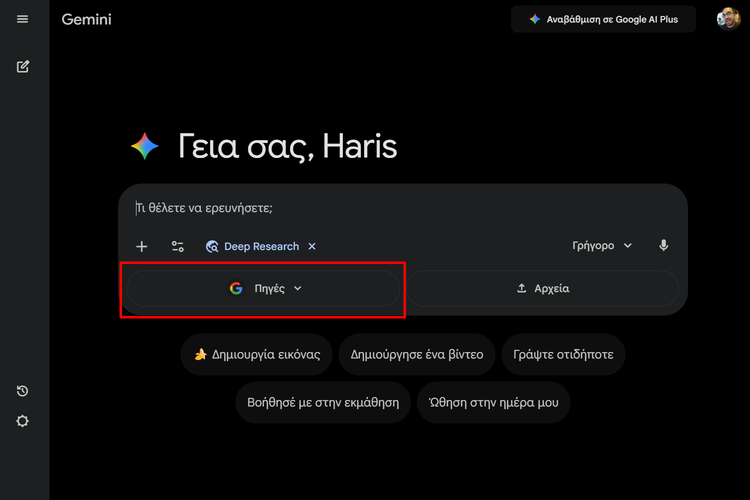The image size is (750, 500).
Task: Open the activity history icon
Action: 23,391
